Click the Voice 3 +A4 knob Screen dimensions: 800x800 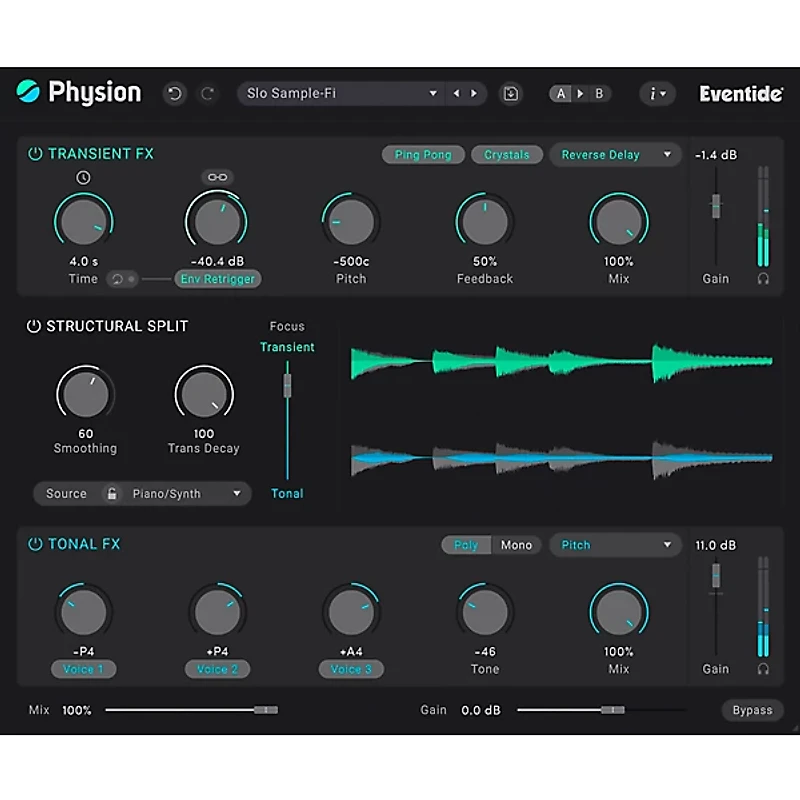[x=351, y=612]
